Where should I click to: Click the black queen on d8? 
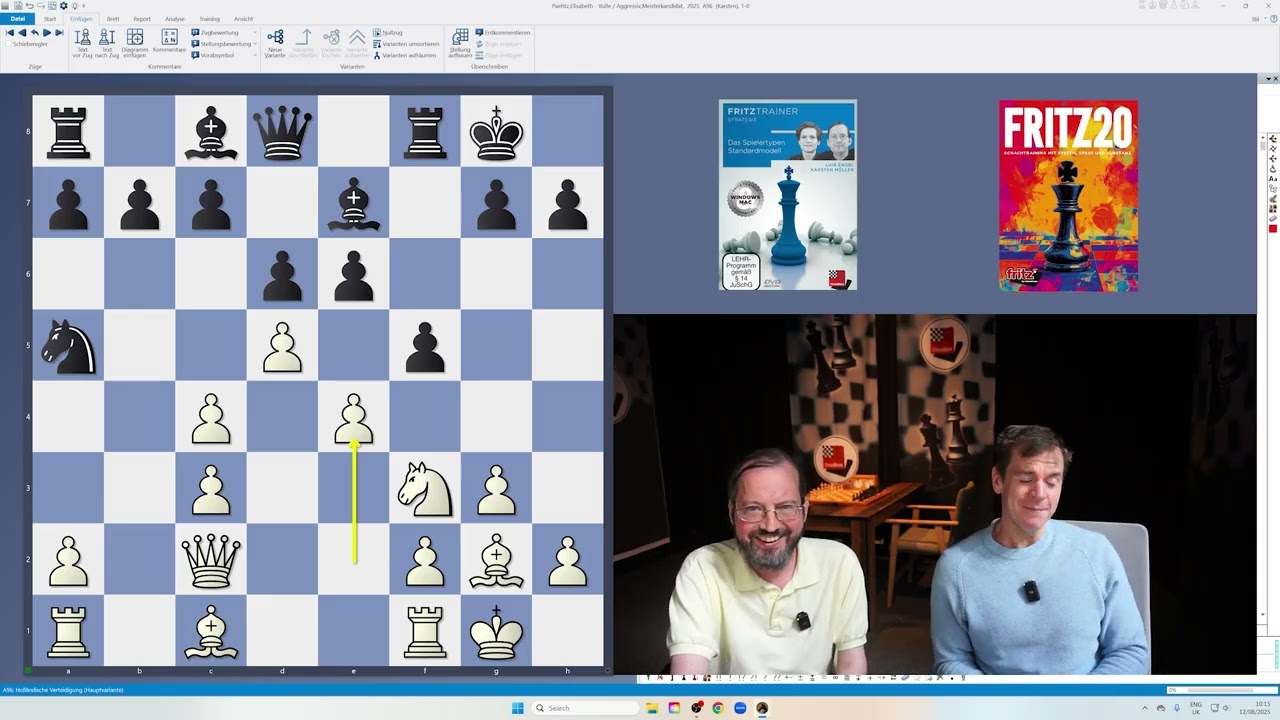point(282,133)
